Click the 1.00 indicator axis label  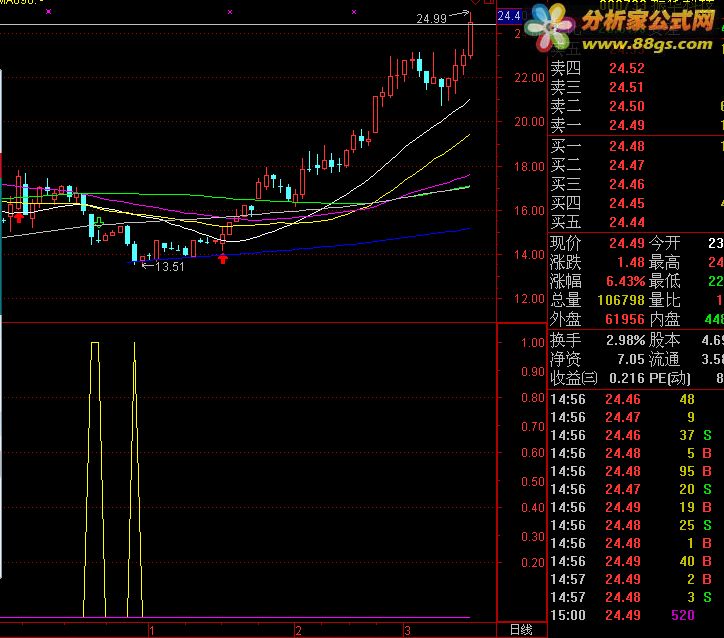click(533, 343)
